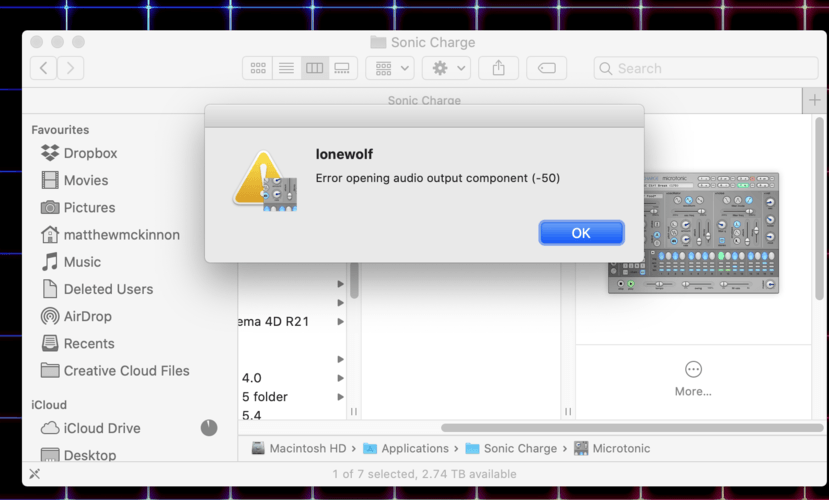
Task: Open Desktop in the sidebar
Action: pos(90,455)
